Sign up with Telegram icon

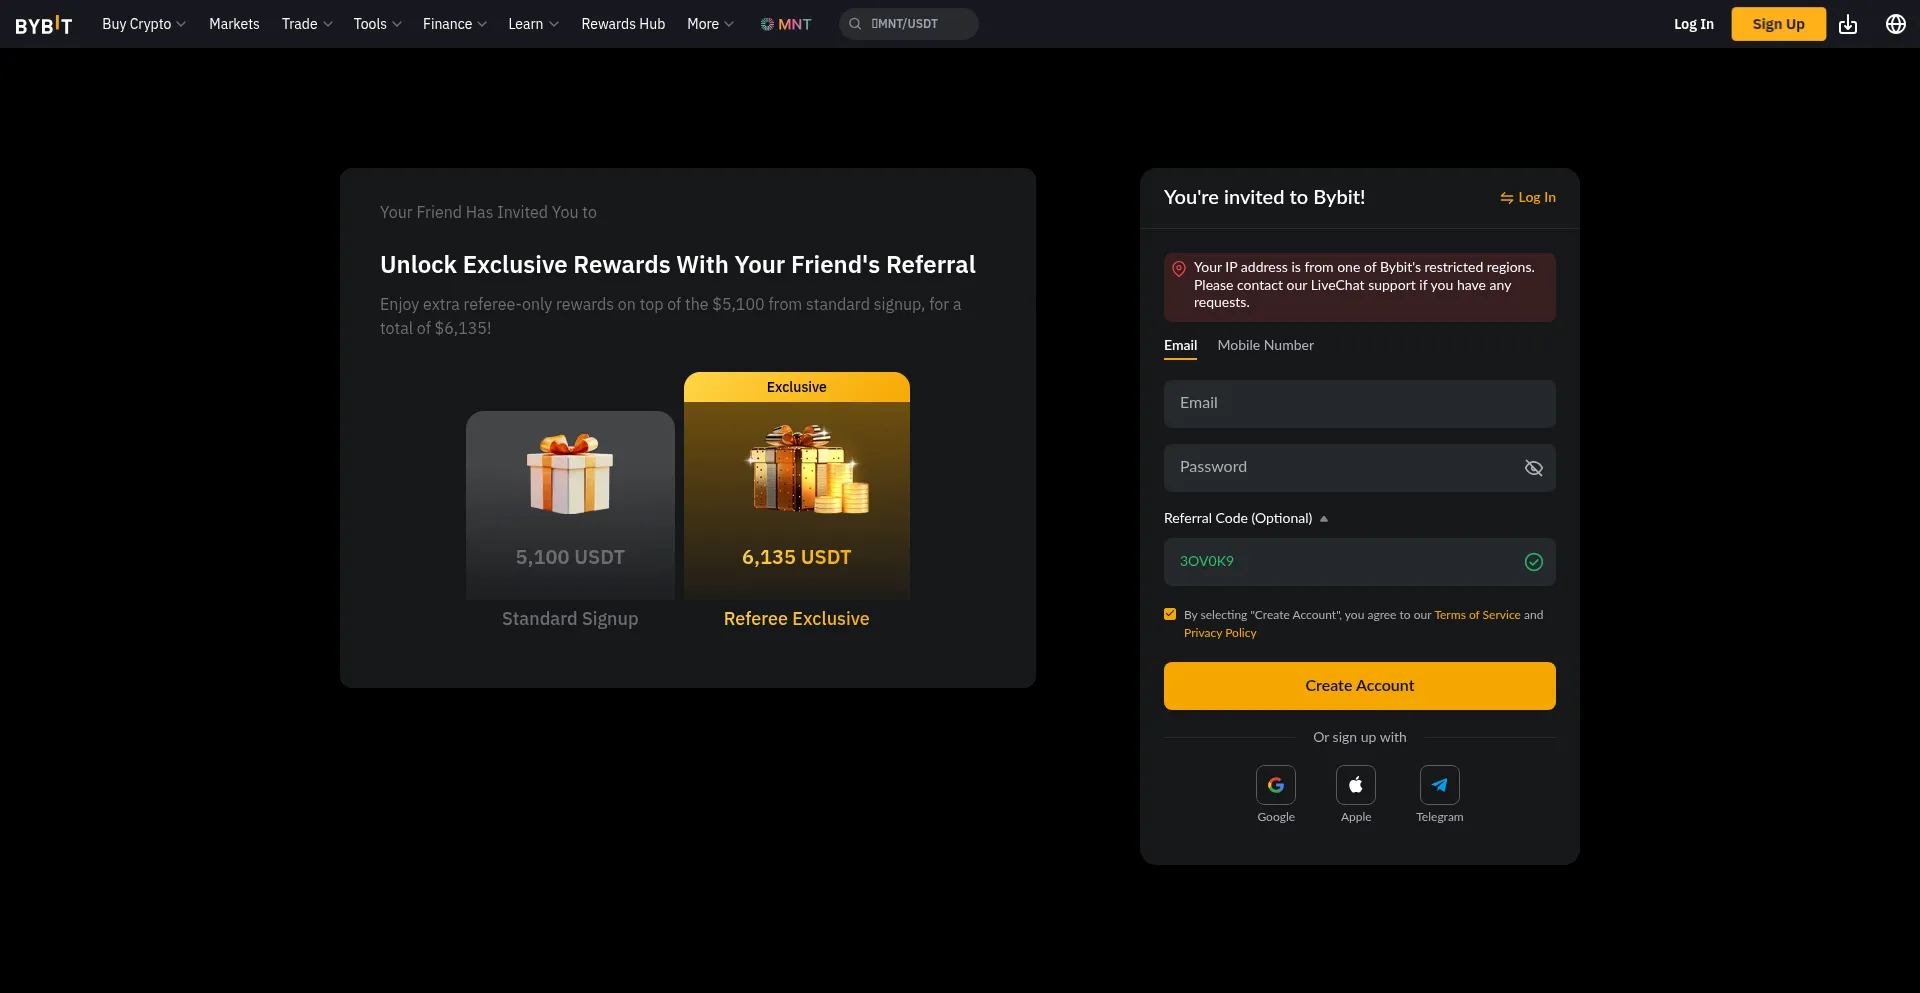[1439, 785]
